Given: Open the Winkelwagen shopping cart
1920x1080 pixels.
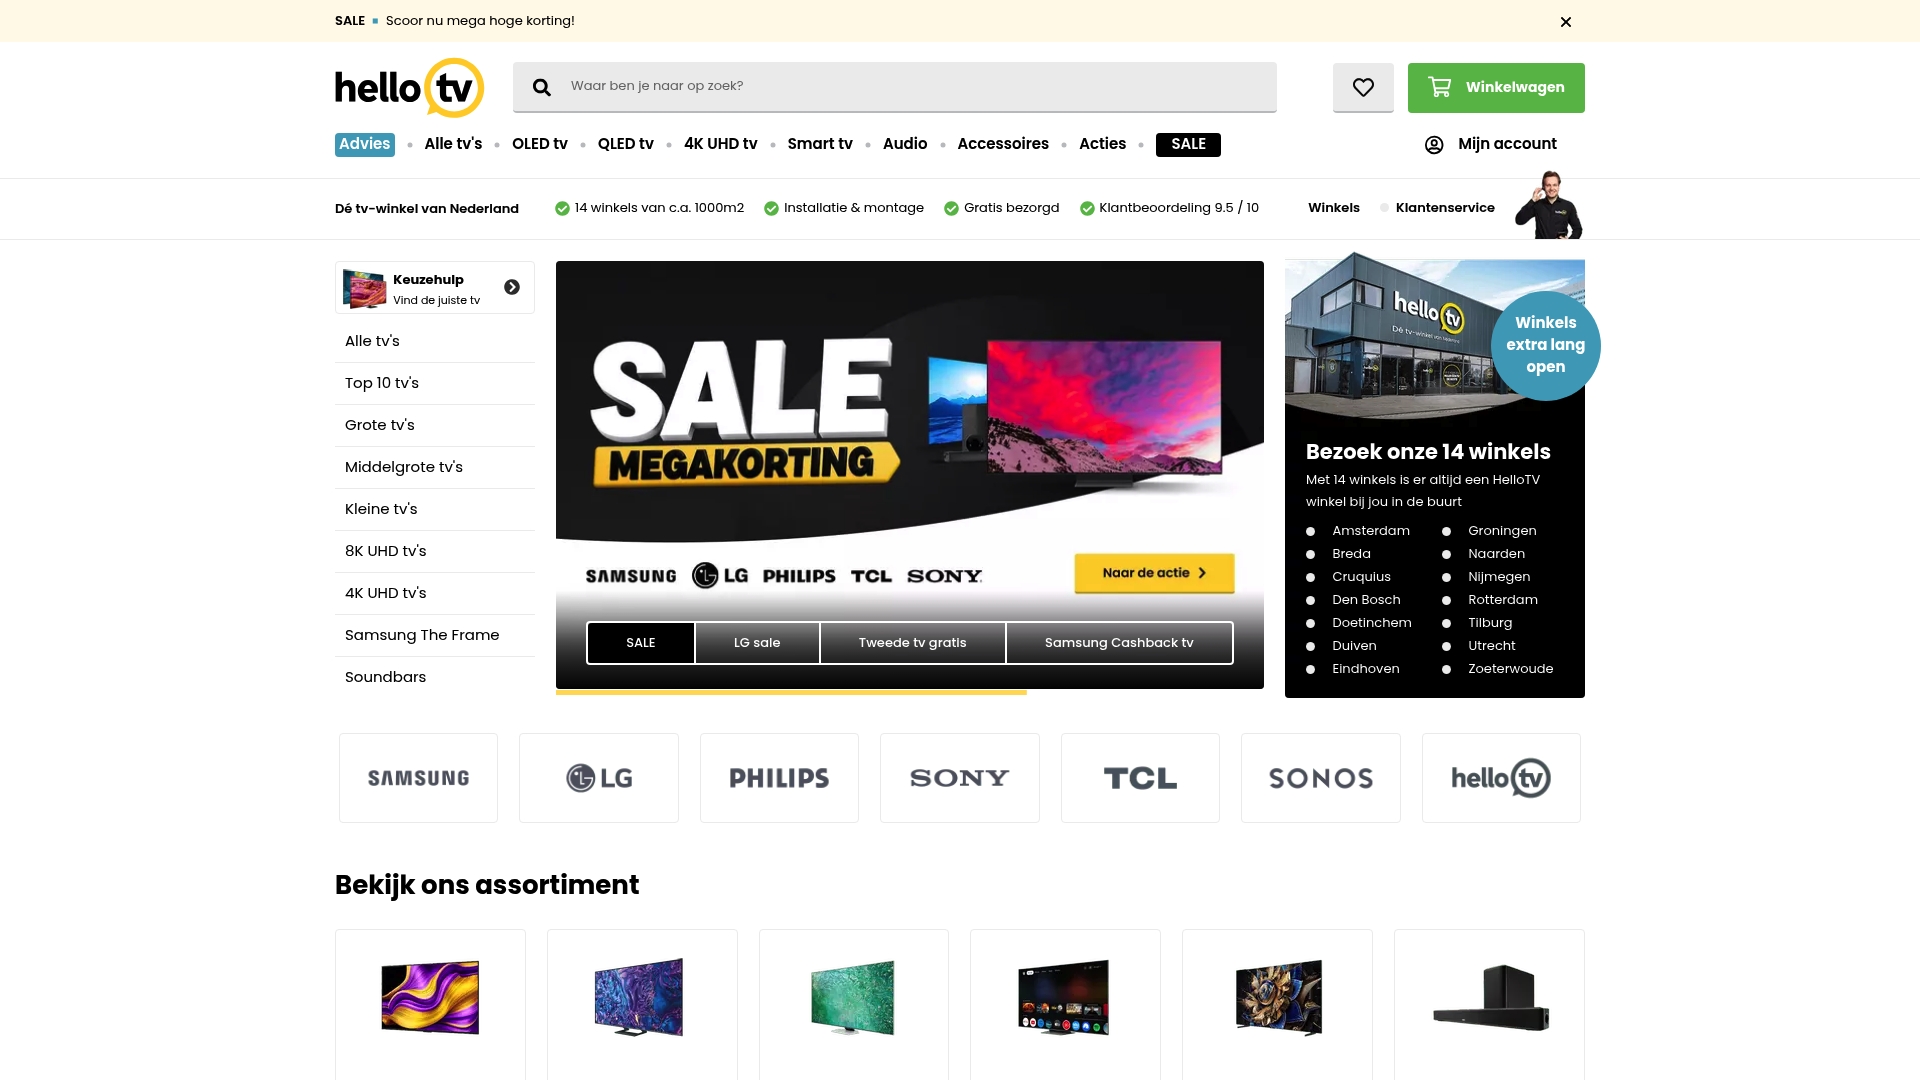Looking at the screenshot, I should click(1496, 87).
